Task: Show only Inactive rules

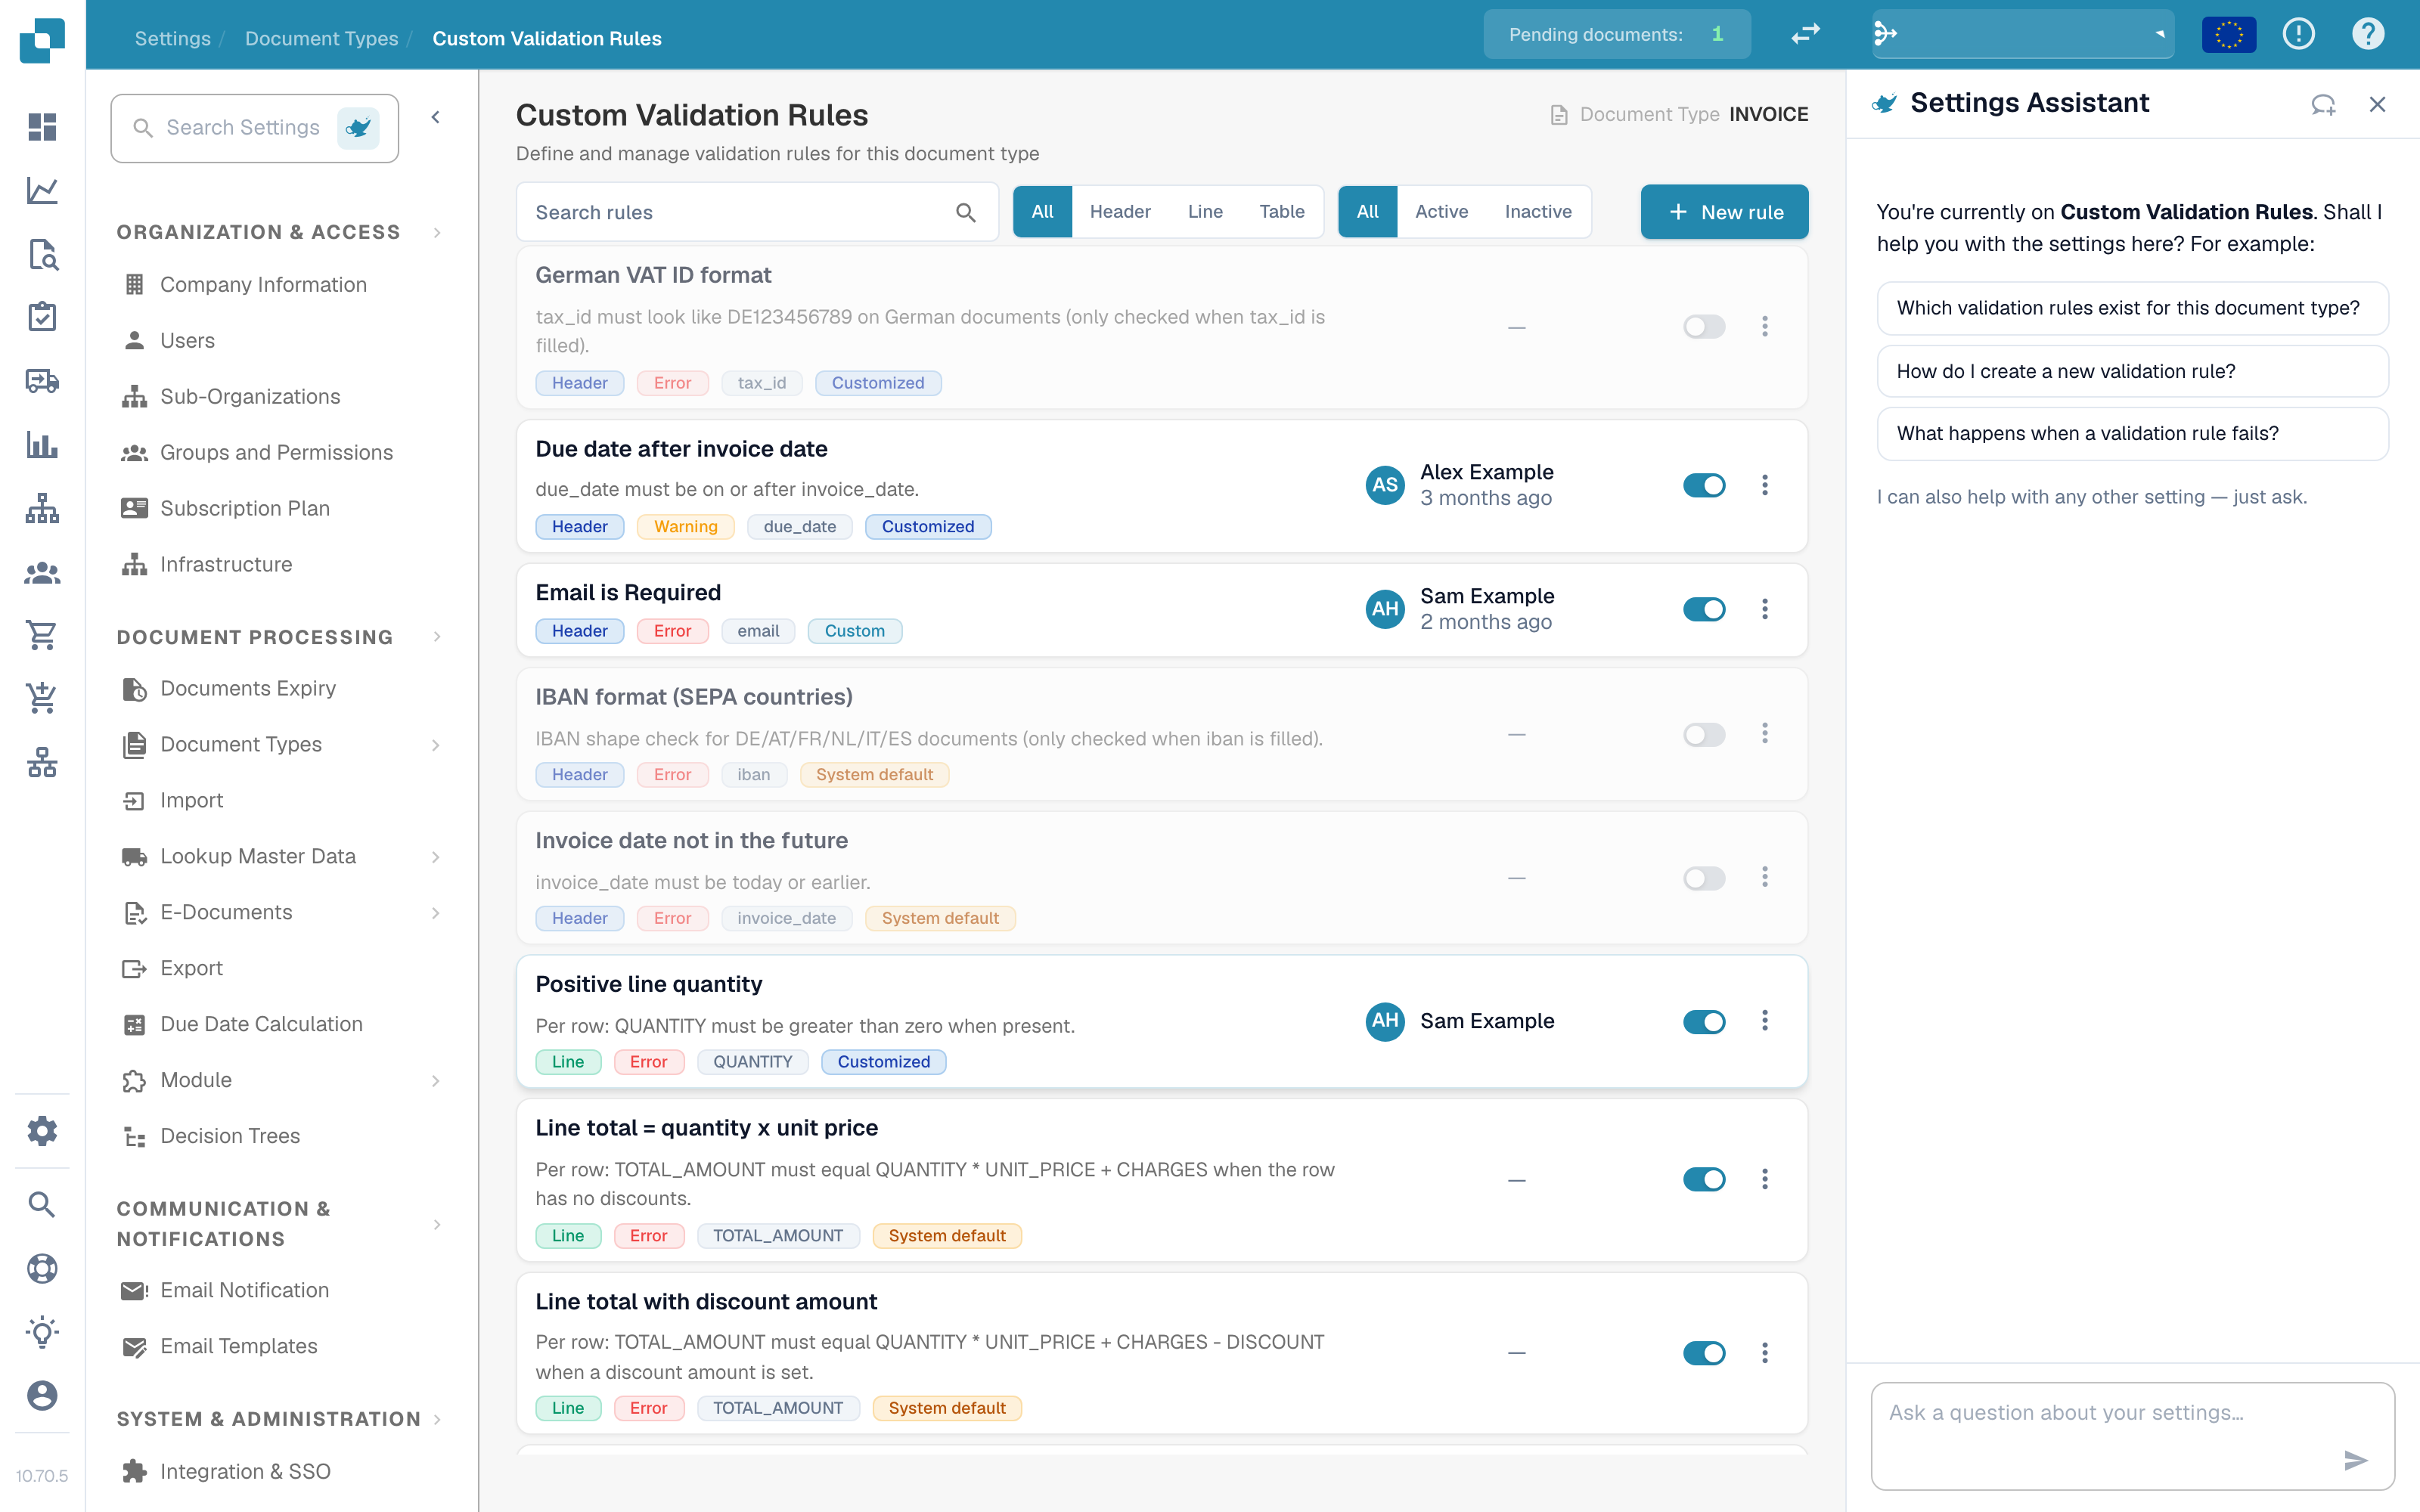Action: pos(1538,212)
